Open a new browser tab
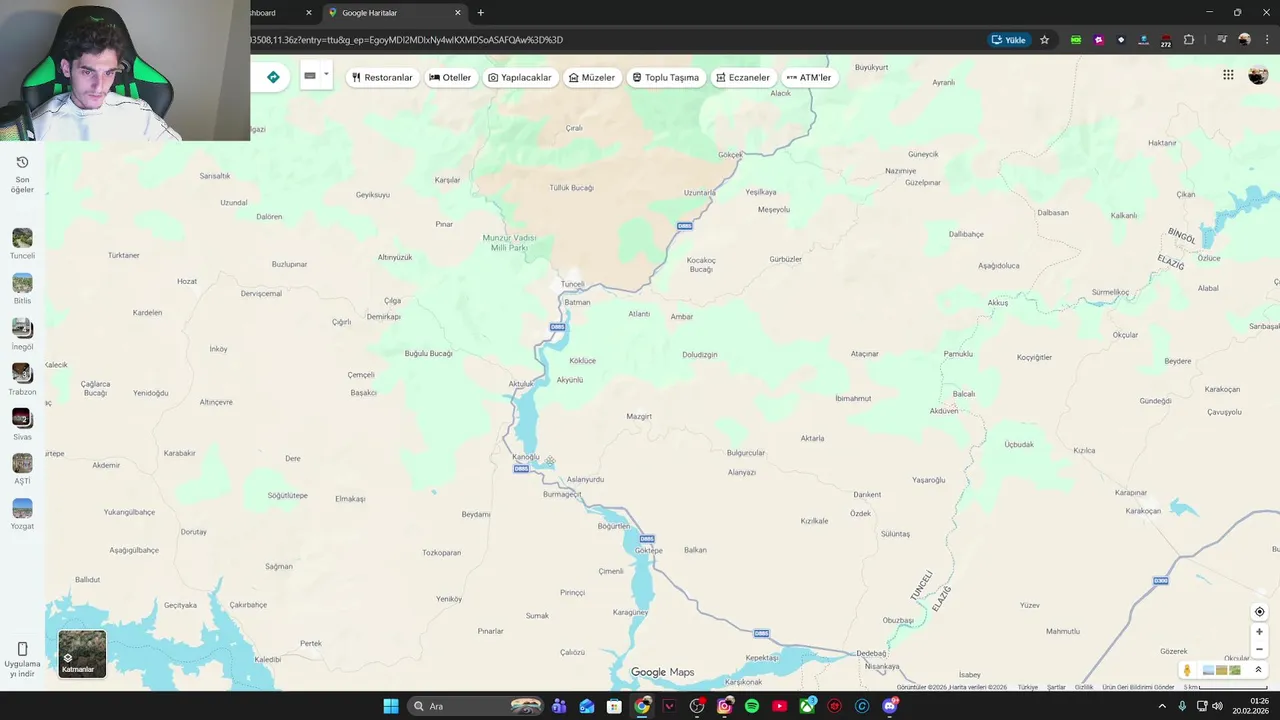Viewport: 1280px width, 720px height. [x=481, y=13]
